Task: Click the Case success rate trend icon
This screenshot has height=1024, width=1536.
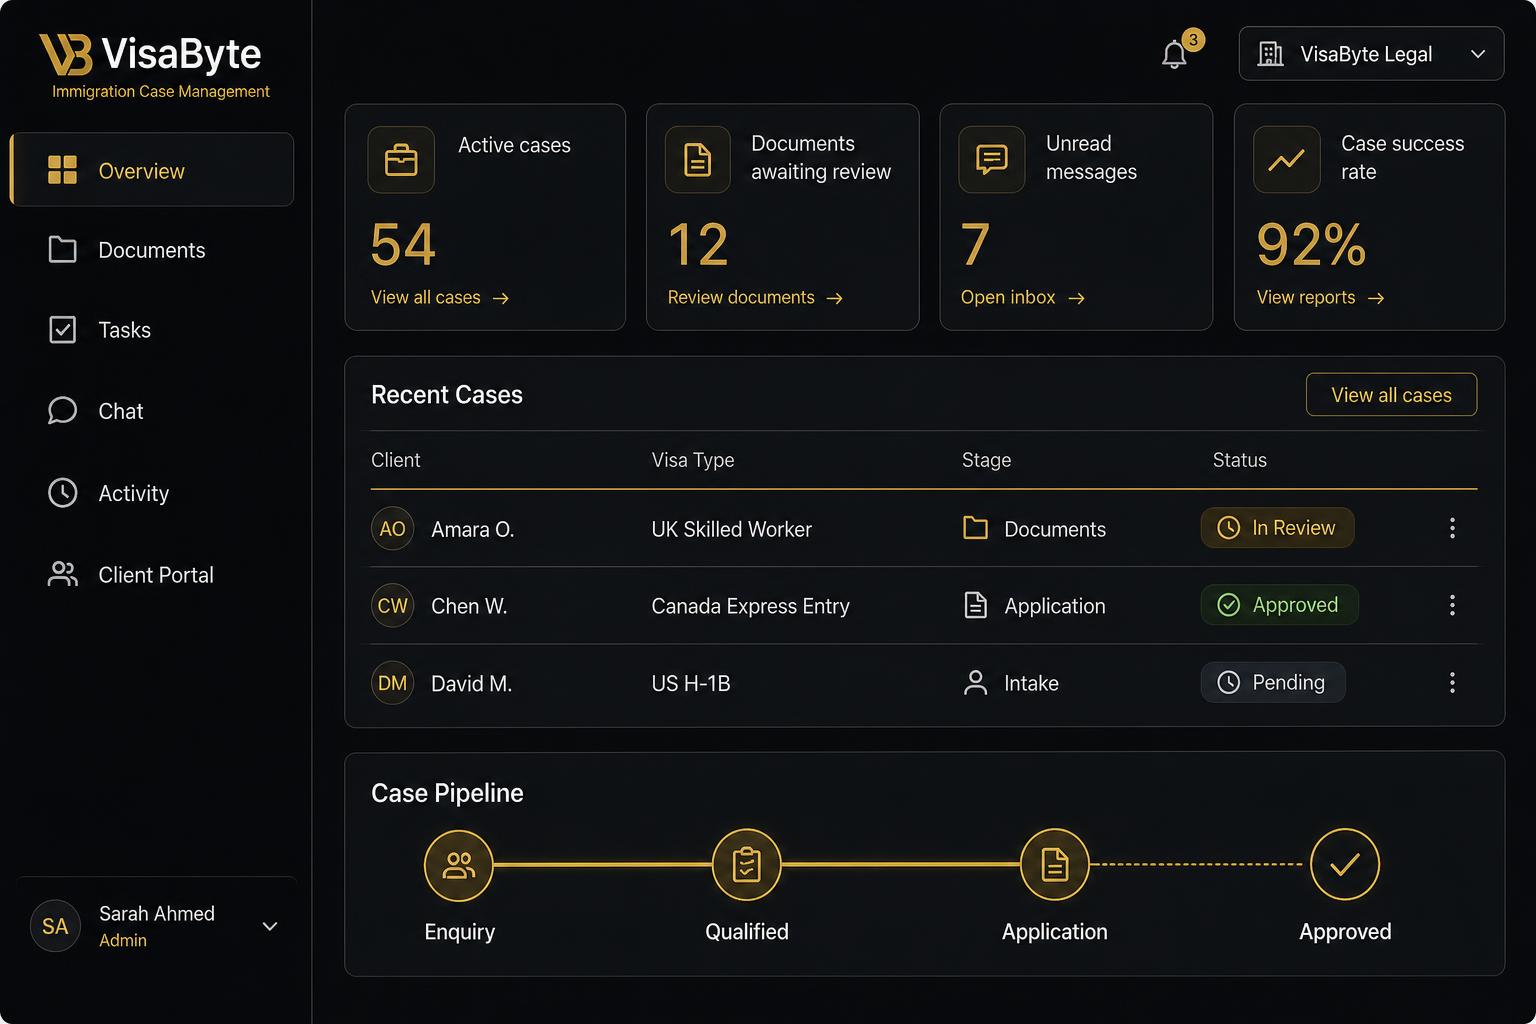Action: tap(1286, 159)
